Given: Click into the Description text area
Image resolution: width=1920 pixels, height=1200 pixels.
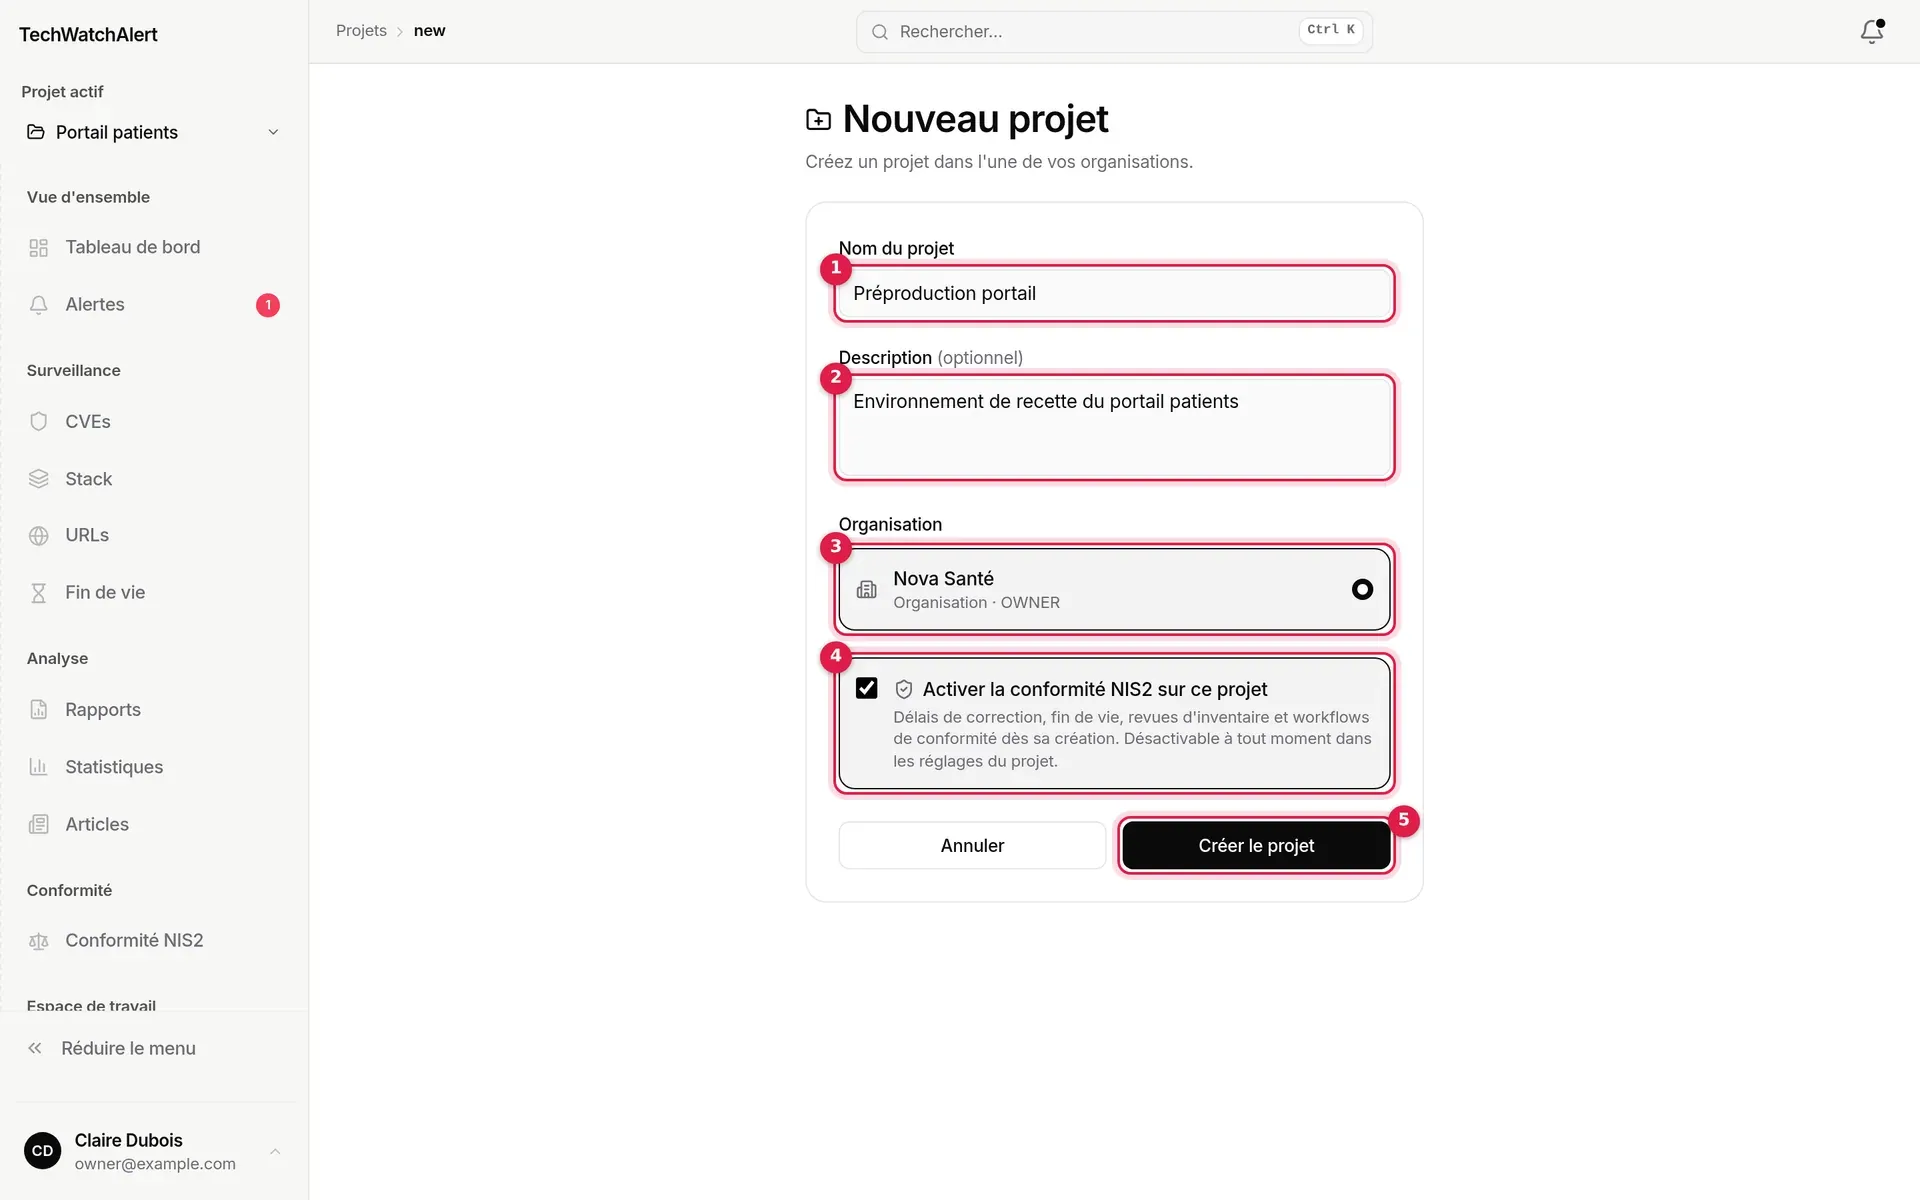Looking at the screenshot, I should [1114, 427].
